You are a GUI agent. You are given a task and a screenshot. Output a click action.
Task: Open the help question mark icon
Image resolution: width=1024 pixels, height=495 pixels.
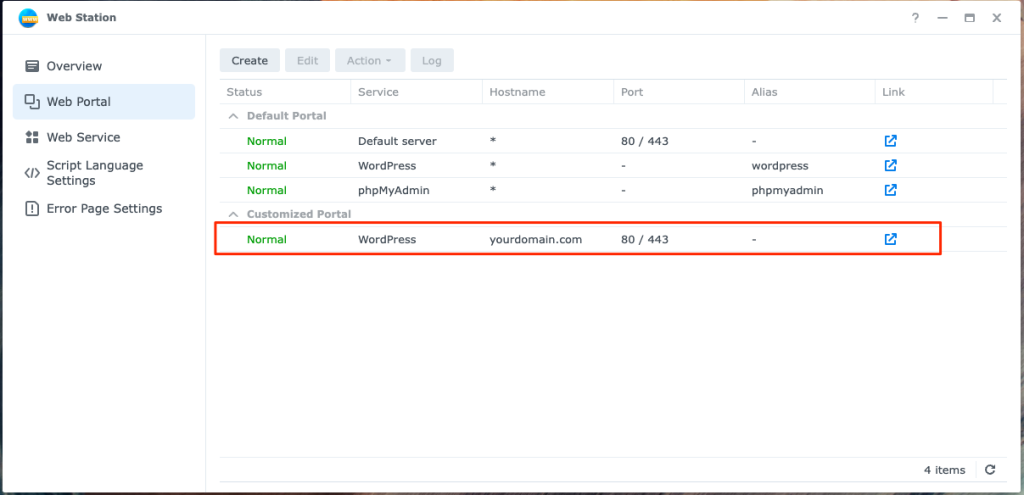pyautogui.click(x=915, y=18)
